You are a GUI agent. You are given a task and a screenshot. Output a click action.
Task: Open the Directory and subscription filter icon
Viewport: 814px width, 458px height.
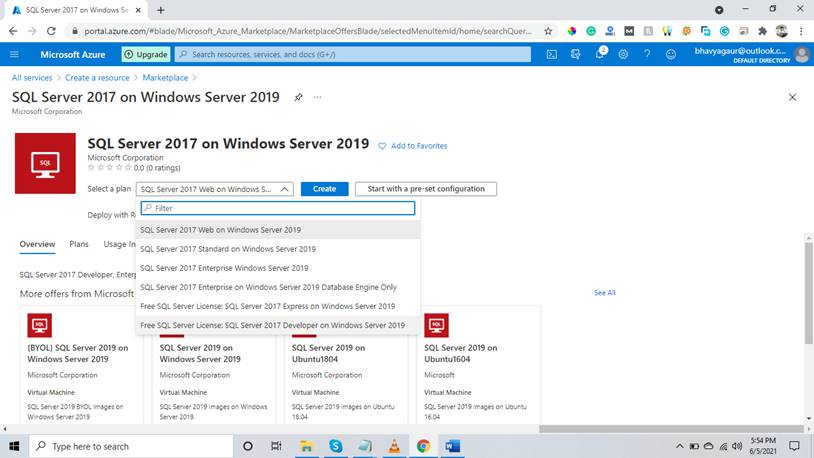575,54
